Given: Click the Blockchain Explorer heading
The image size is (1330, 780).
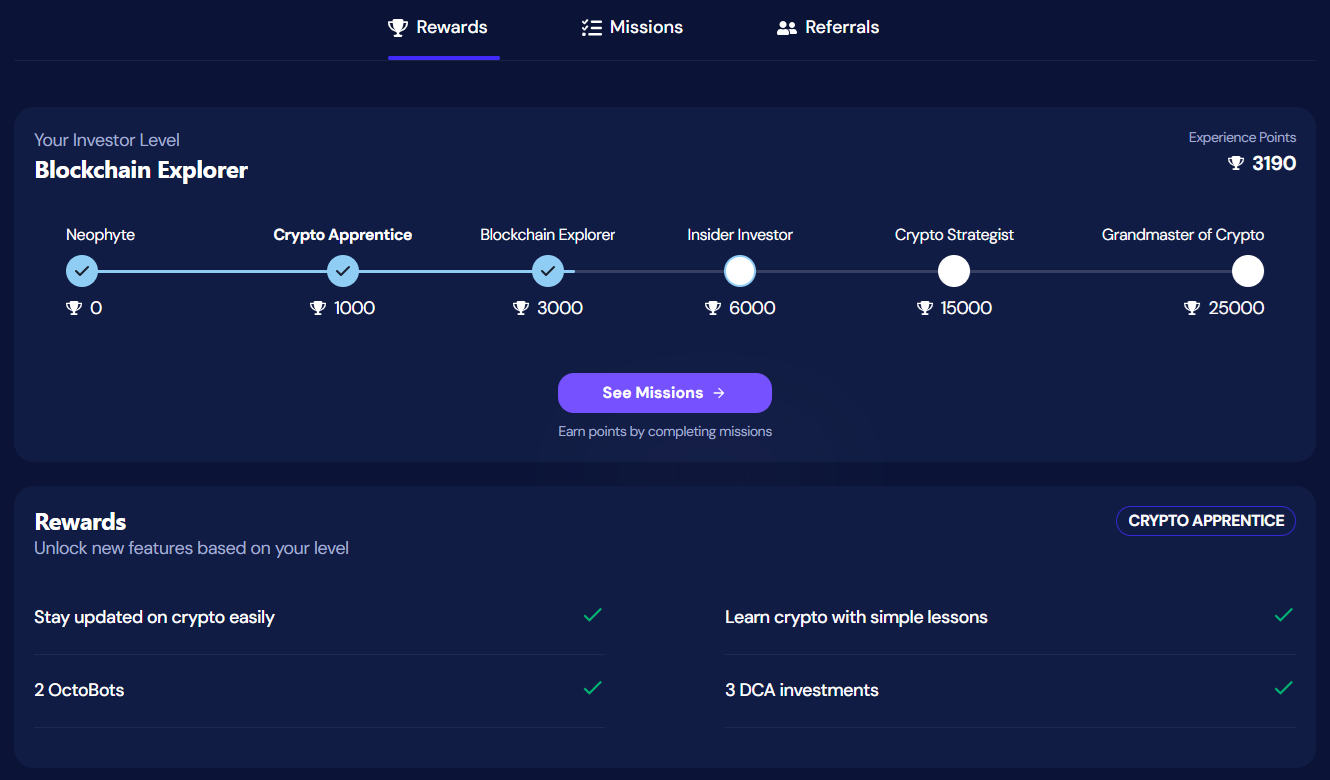Looking at the screenshot, I should click(141, 170).
